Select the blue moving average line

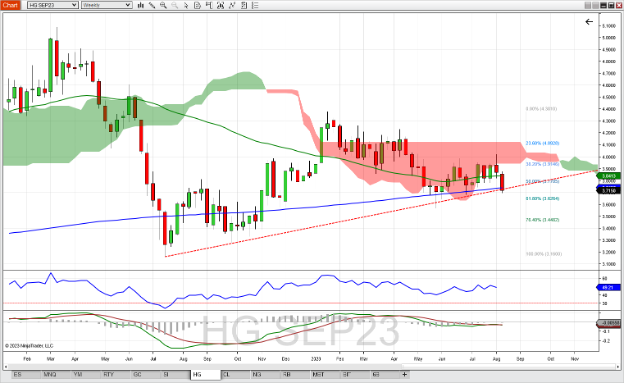coord(255,211)
